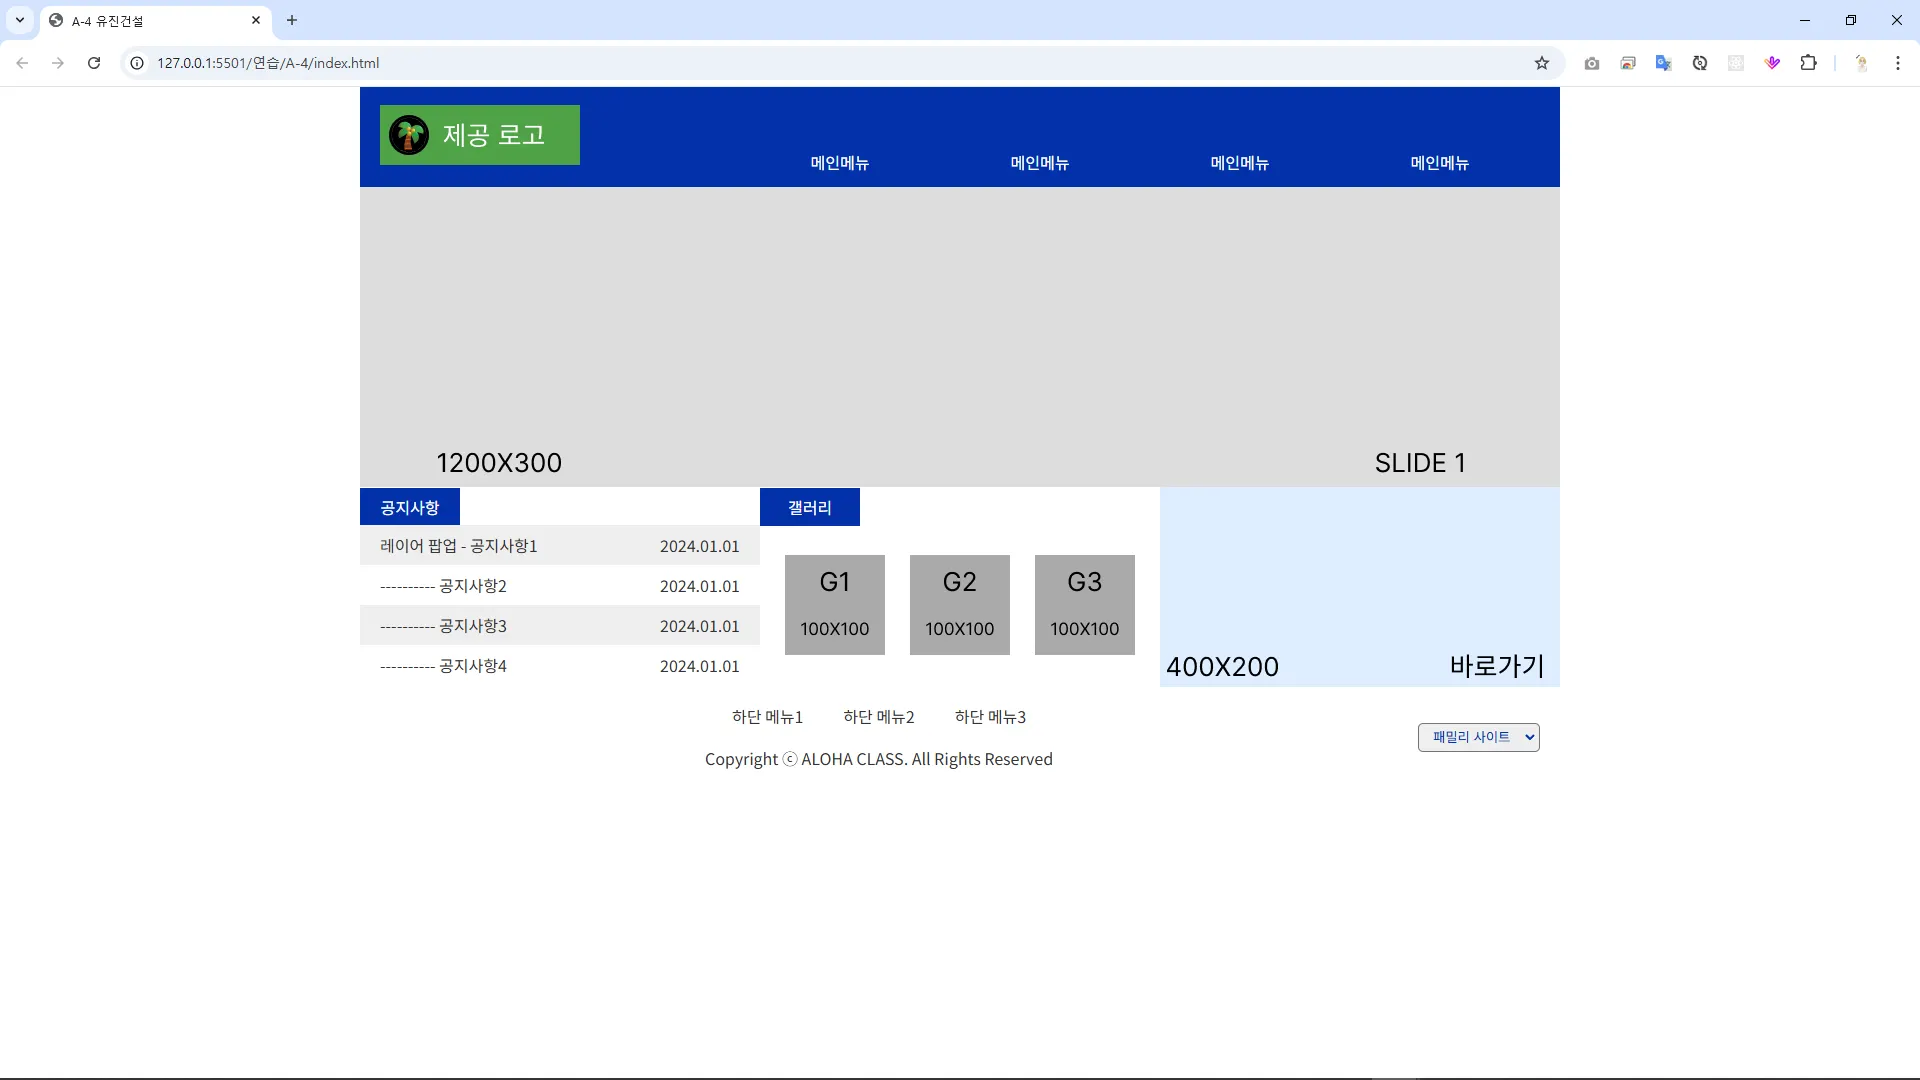This screenshot has width=1920, height=1080.
Task: Open the tab search chevron dropdown
Action: click(19, 20)
